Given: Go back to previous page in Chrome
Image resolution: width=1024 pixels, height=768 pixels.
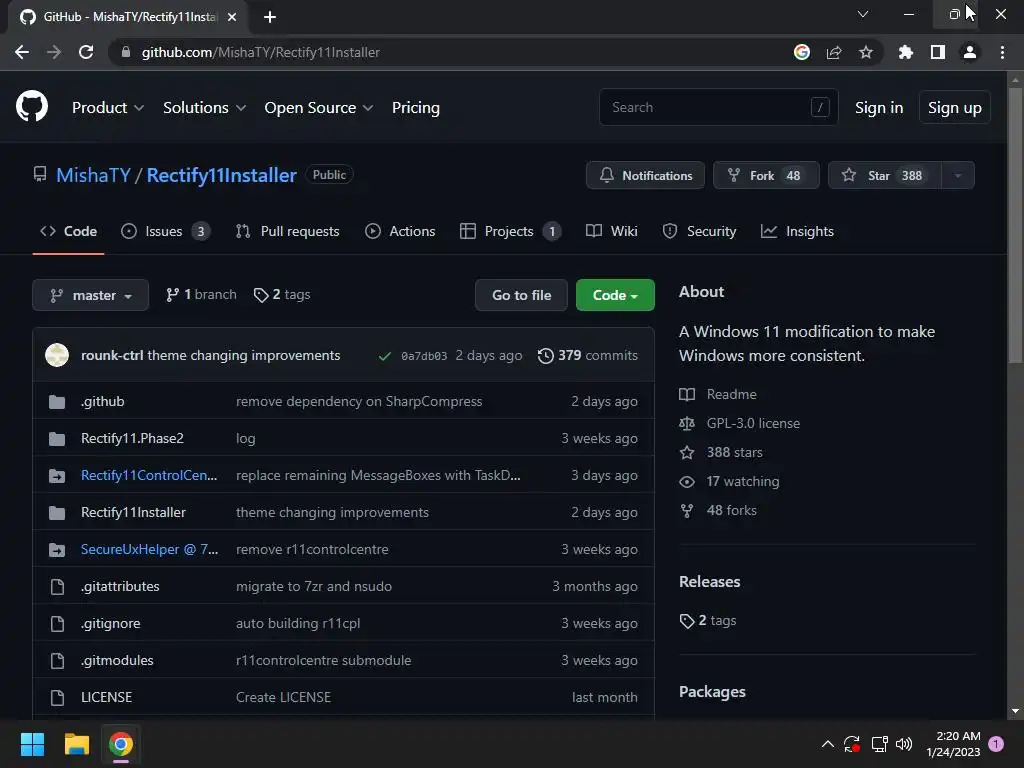Looking at the screenshot, I should click(x=22, y=52).
